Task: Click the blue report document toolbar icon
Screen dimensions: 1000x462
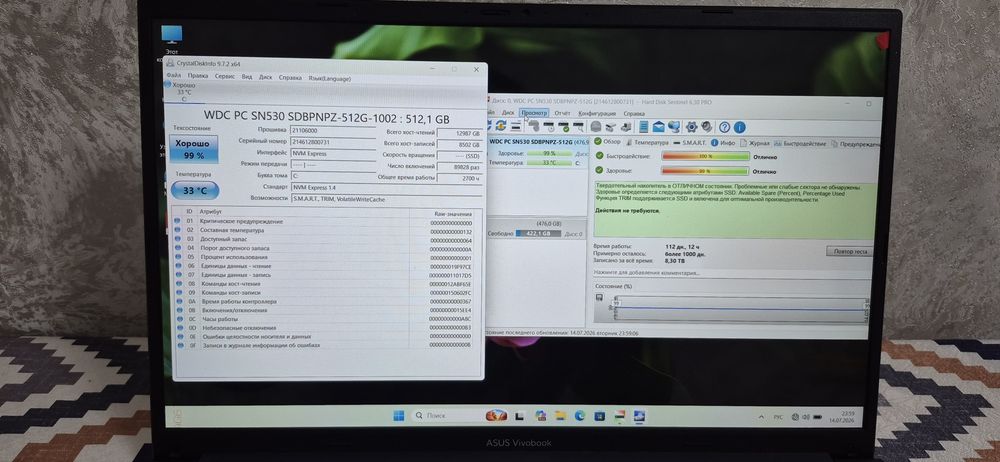Action: coord(643,126)
